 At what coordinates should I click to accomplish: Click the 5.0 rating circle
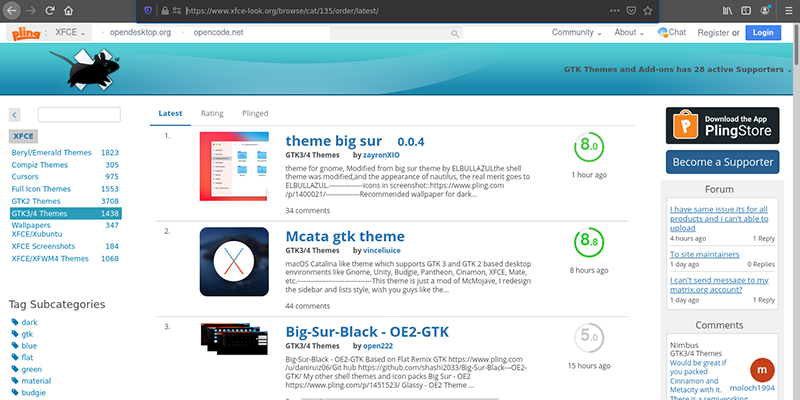coord(589,337)
